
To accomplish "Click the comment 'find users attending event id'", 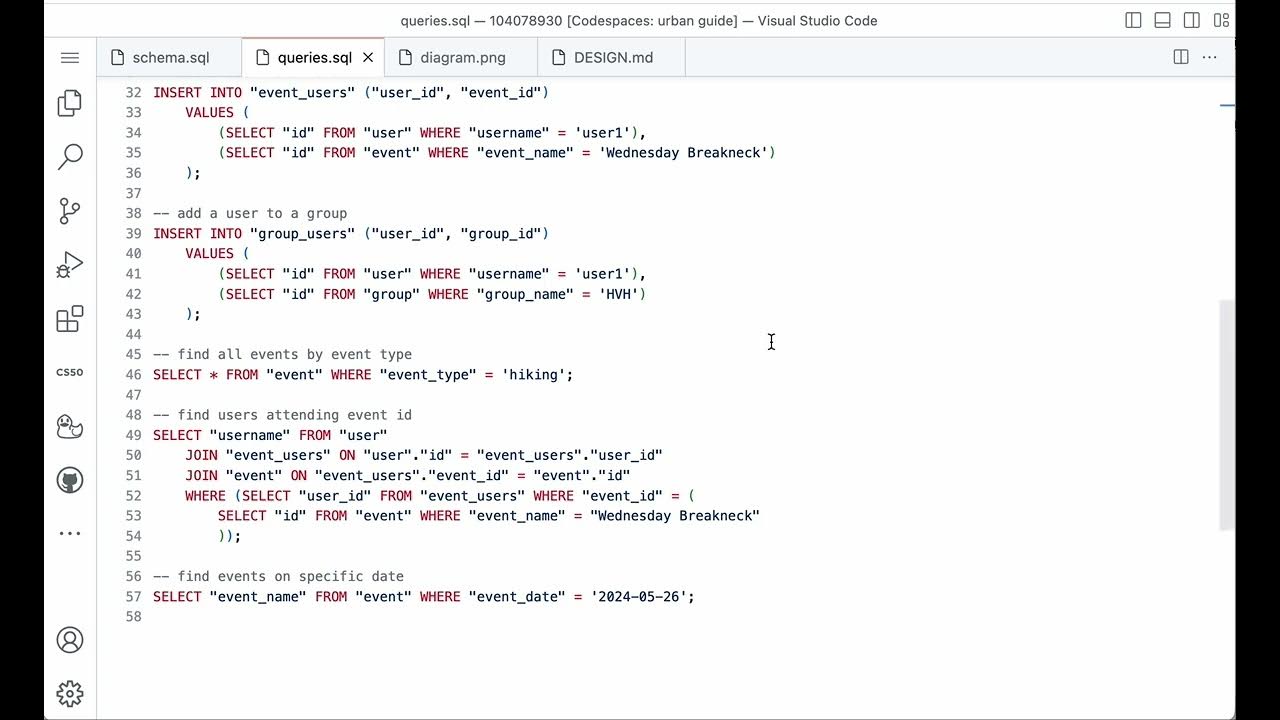I will [282, 415].
